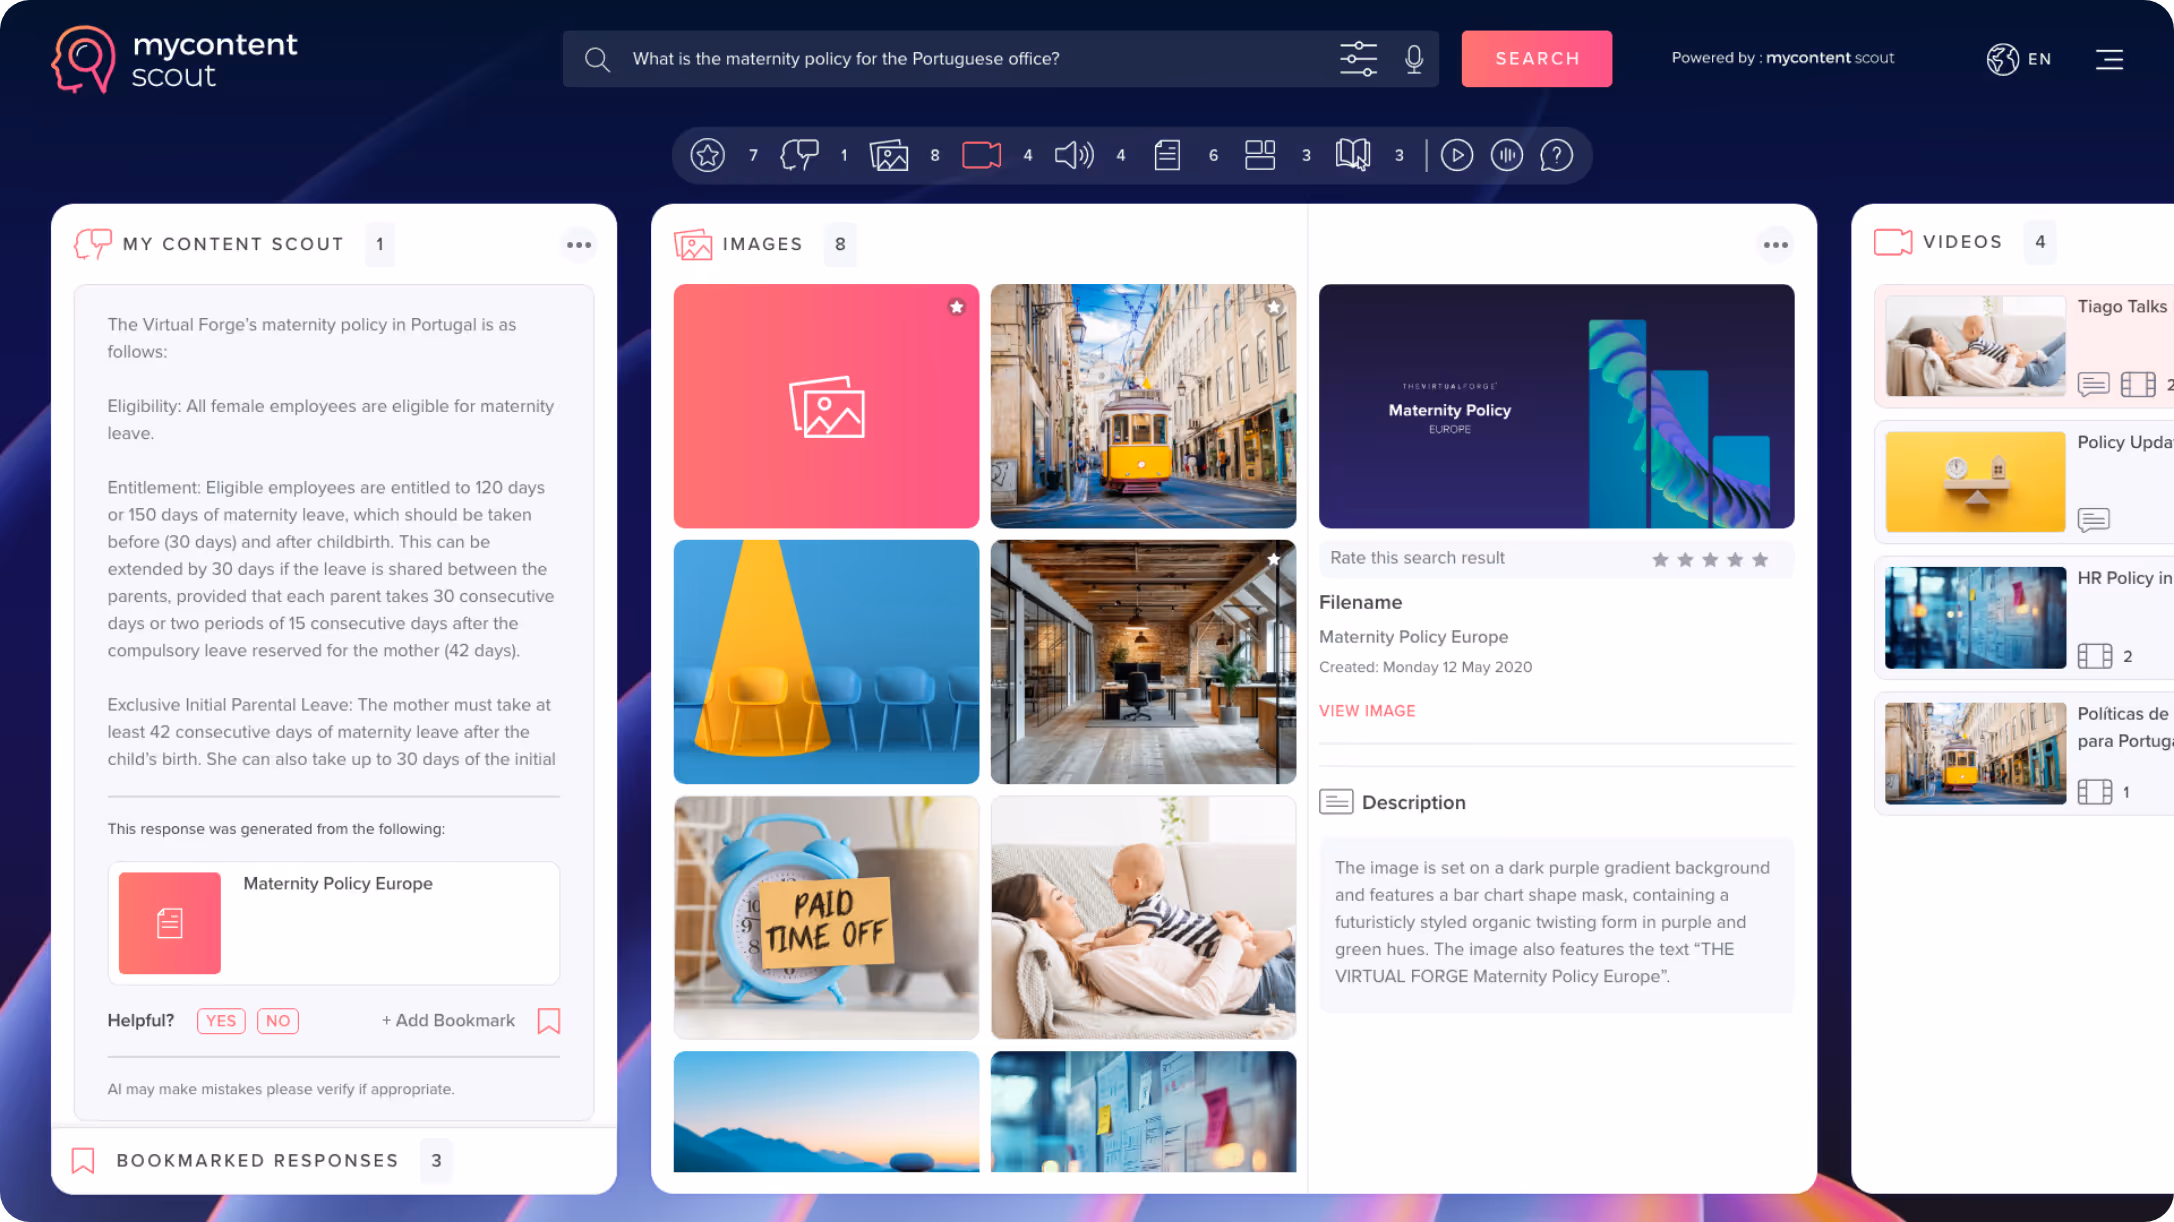Viewport: 2174px width, 1222px height.
Task: Click the play button in filter bar
Action: [1456, 155]
